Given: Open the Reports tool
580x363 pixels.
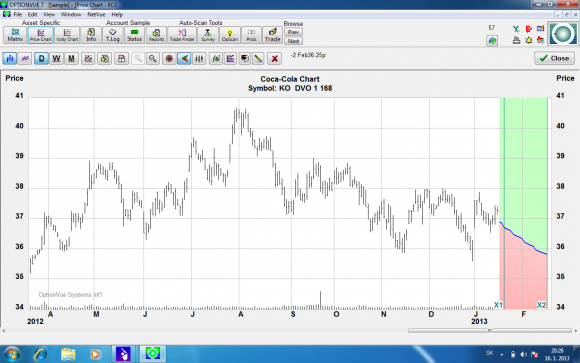Looking at the screenshot, I should click(156, 35).
